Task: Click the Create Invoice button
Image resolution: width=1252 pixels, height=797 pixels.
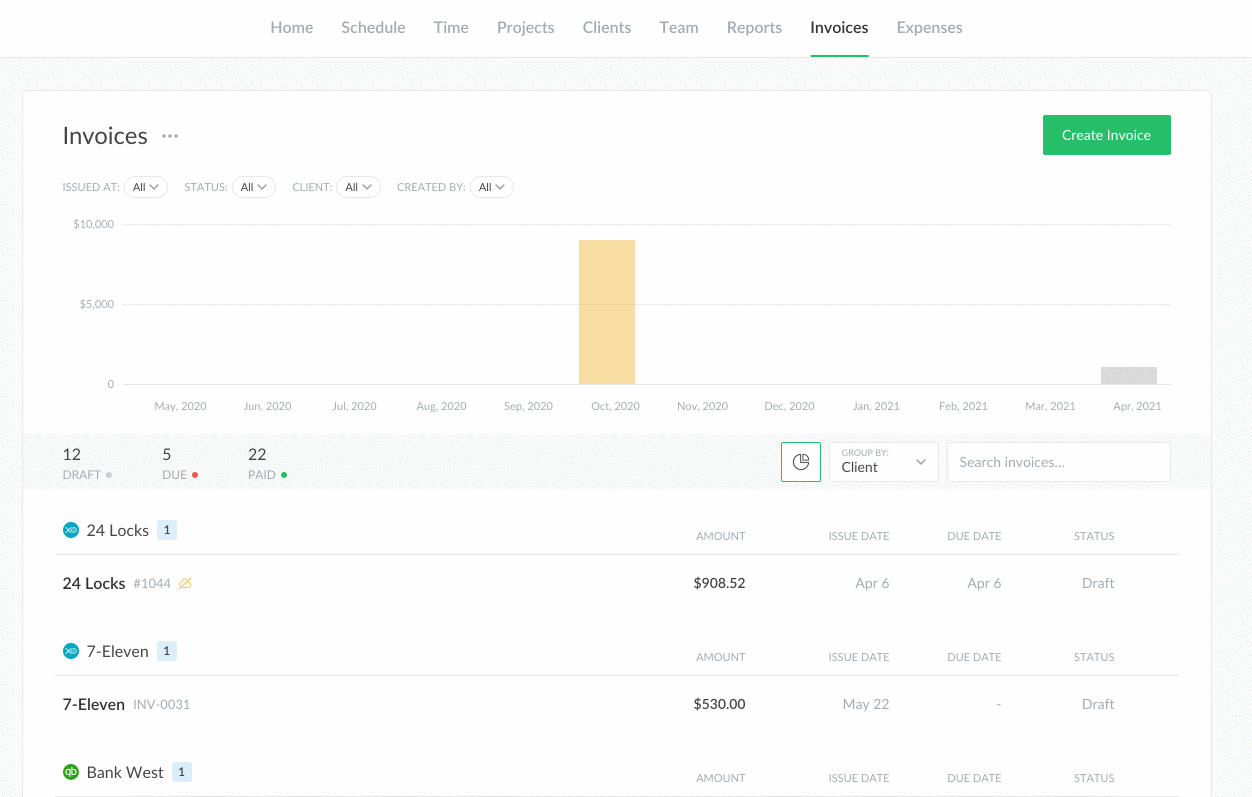Action: [1106, 134]
